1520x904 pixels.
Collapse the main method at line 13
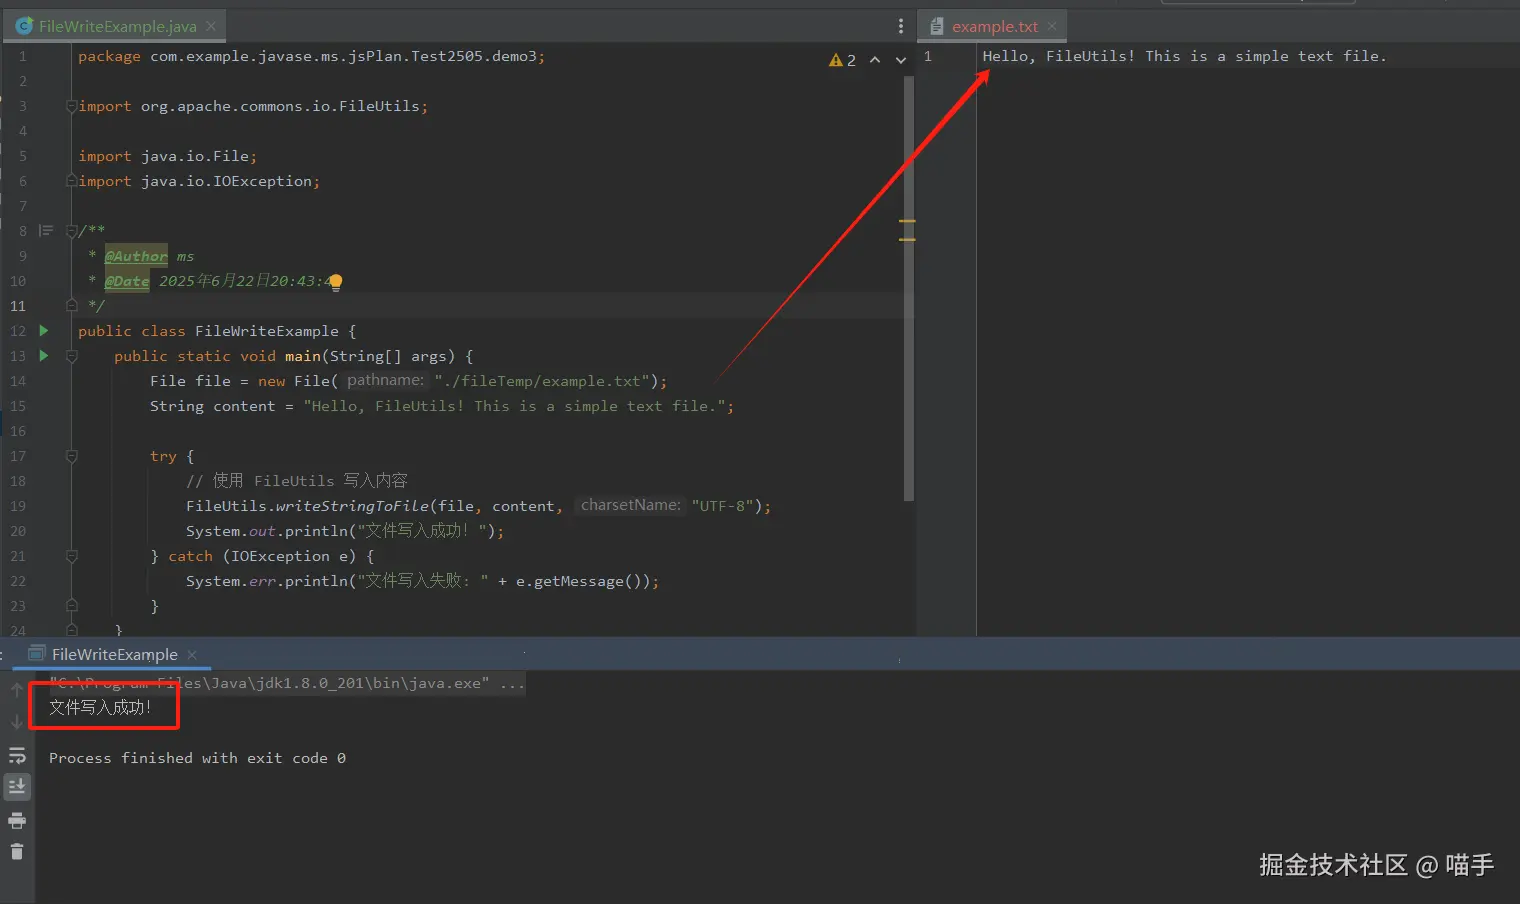coord(71,356)
